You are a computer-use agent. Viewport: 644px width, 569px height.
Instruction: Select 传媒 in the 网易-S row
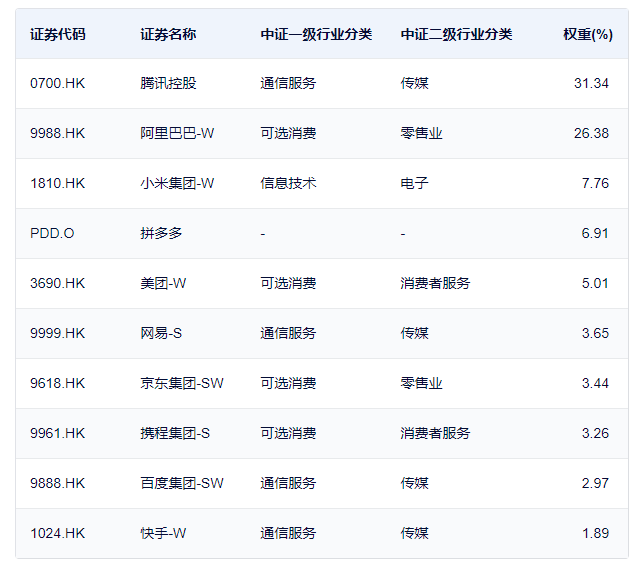[414, 333]
